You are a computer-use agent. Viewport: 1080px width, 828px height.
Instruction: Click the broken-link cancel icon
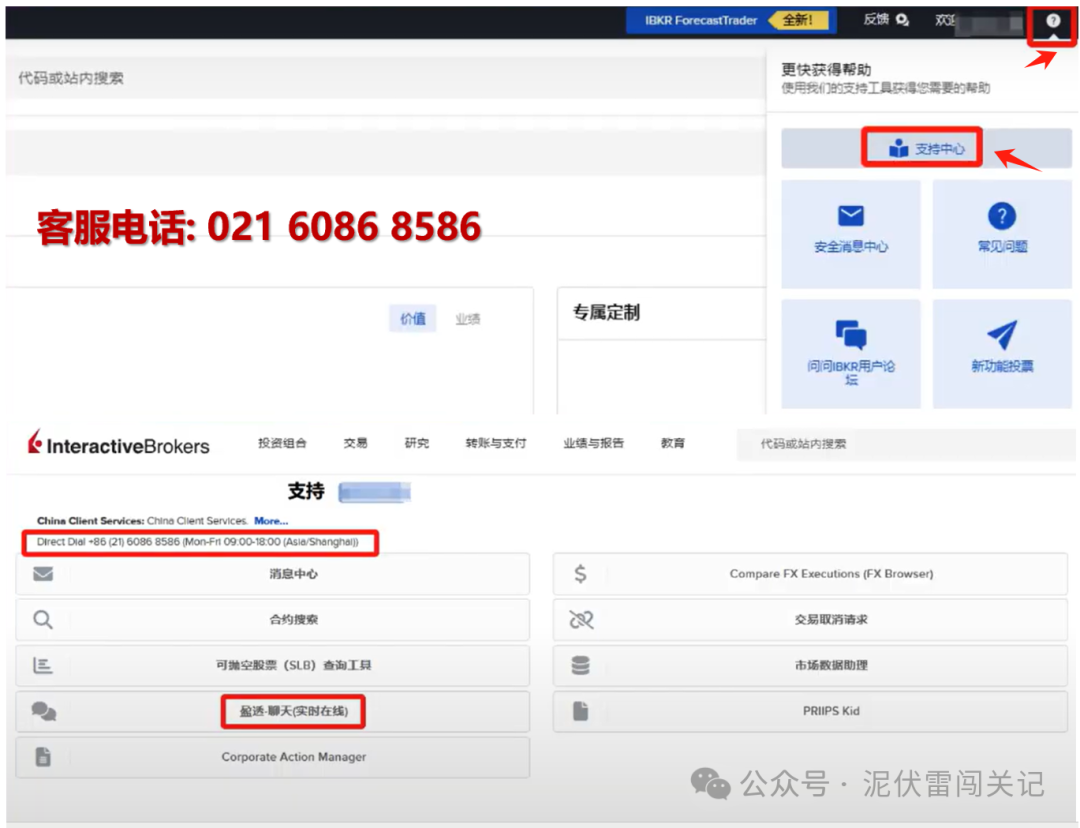(x=581, y=619)
